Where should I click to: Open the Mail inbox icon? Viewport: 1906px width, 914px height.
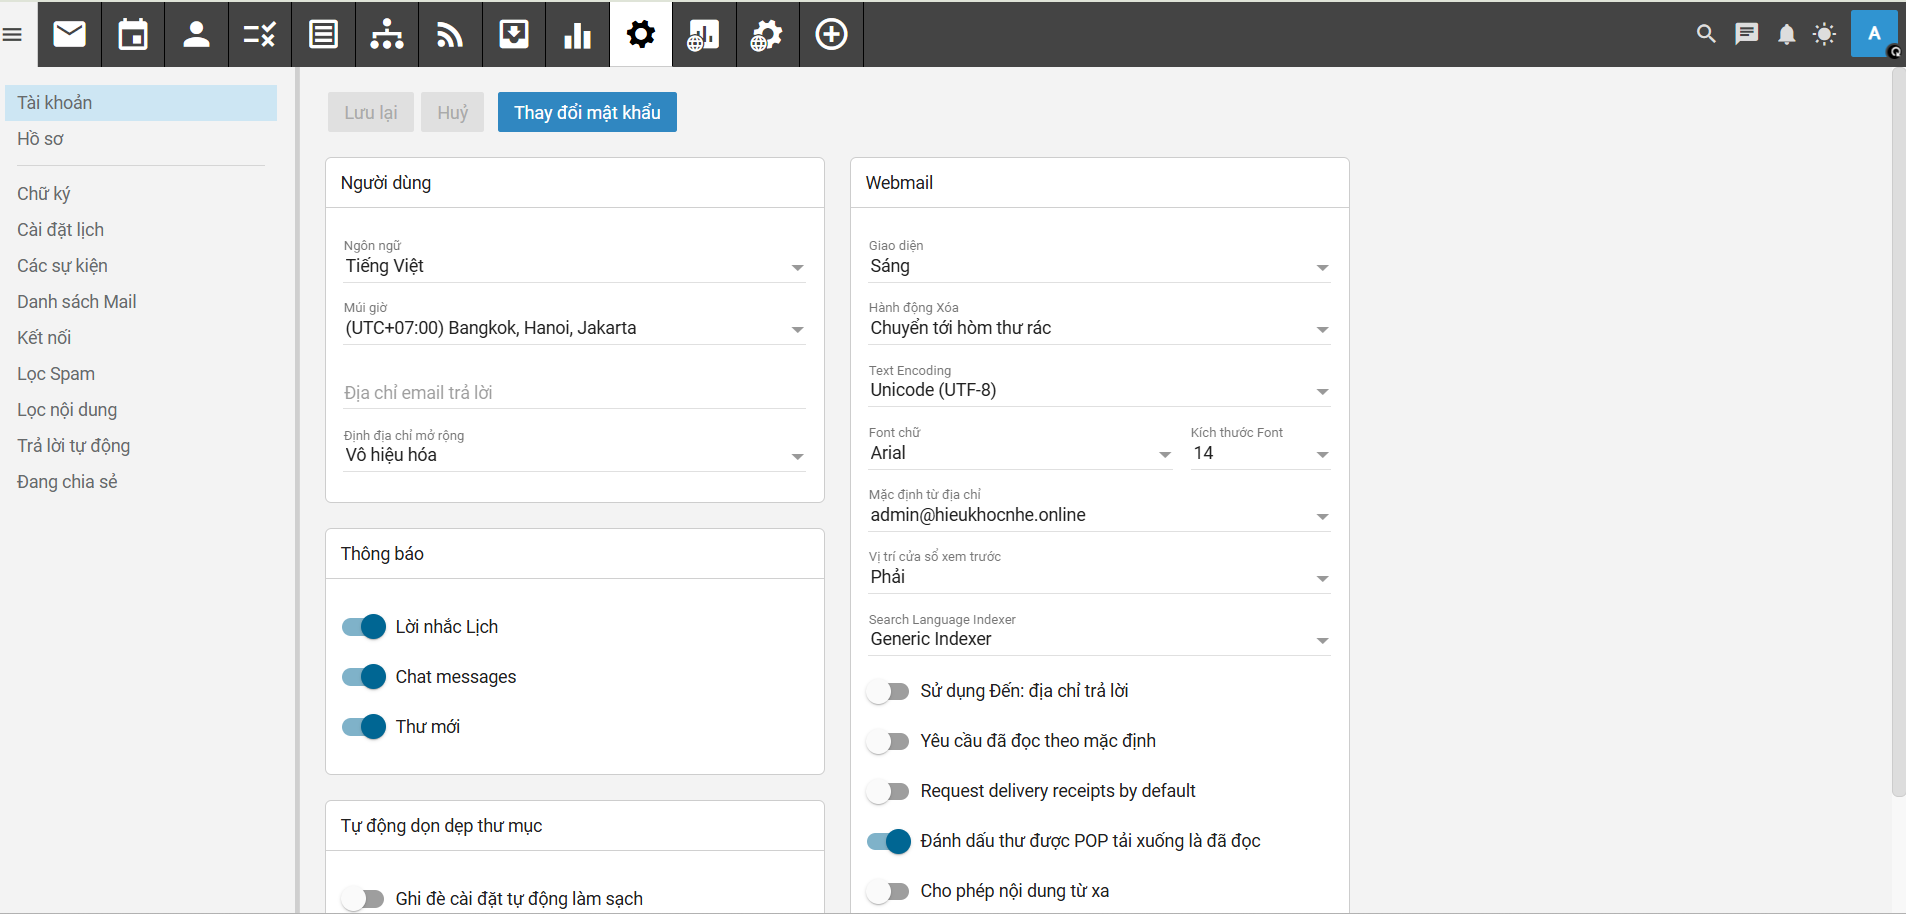pos(69,35)
